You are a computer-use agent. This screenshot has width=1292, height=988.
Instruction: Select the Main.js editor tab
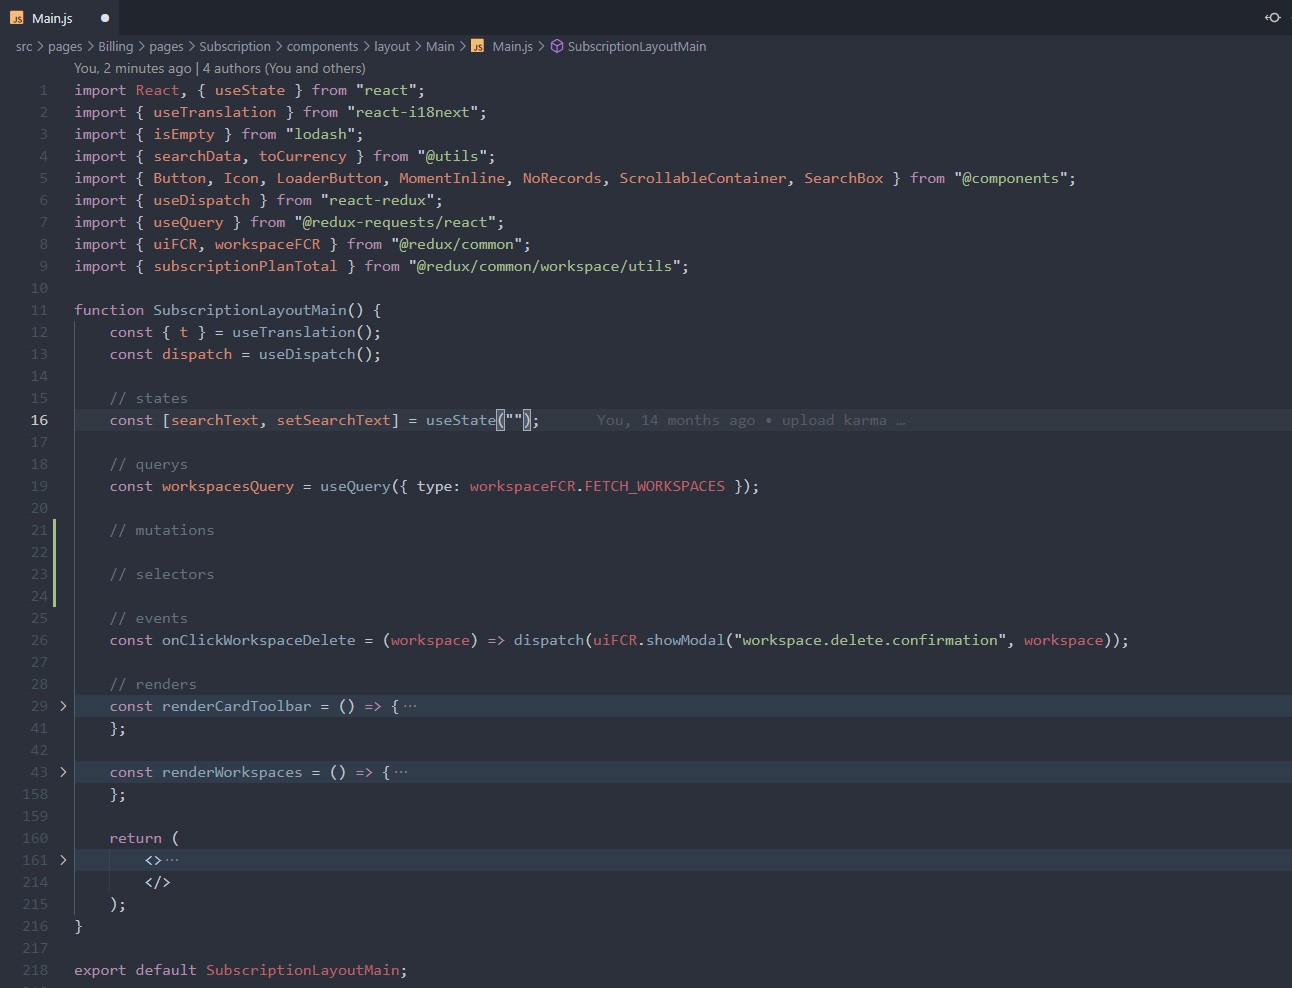pos(60,18)
